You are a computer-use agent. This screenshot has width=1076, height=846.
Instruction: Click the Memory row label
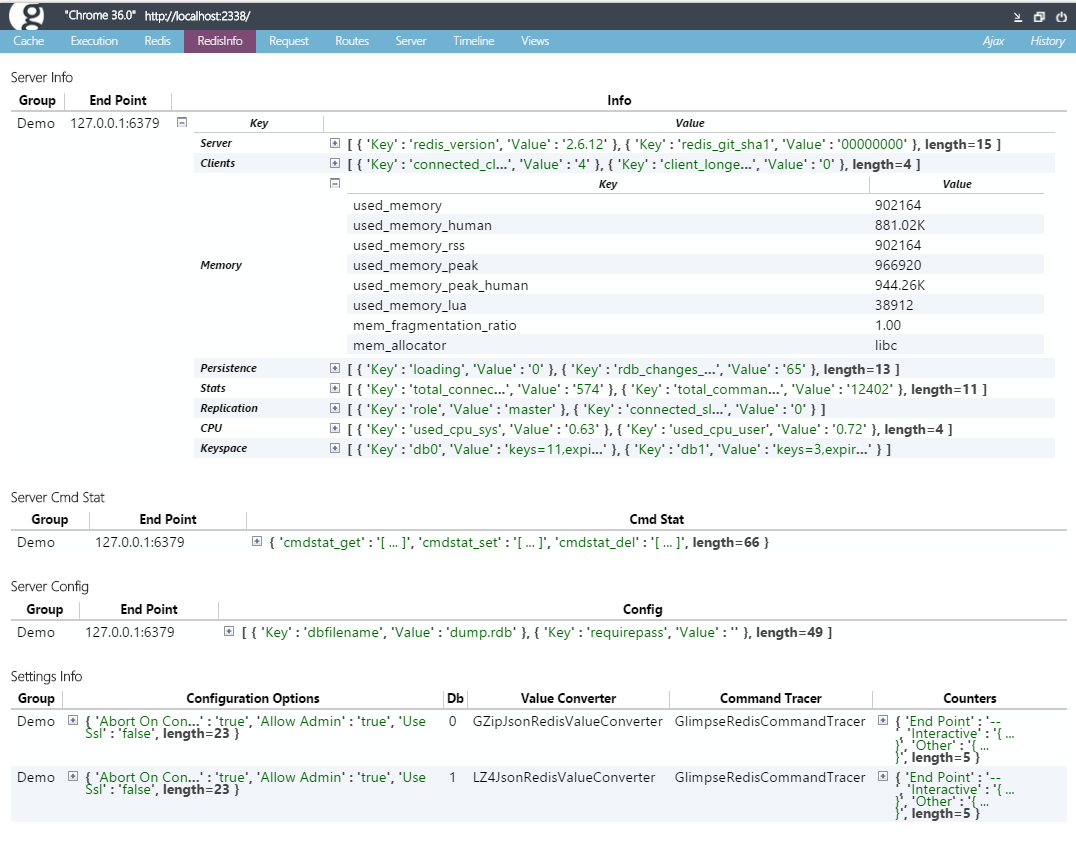tap(221, 265)
